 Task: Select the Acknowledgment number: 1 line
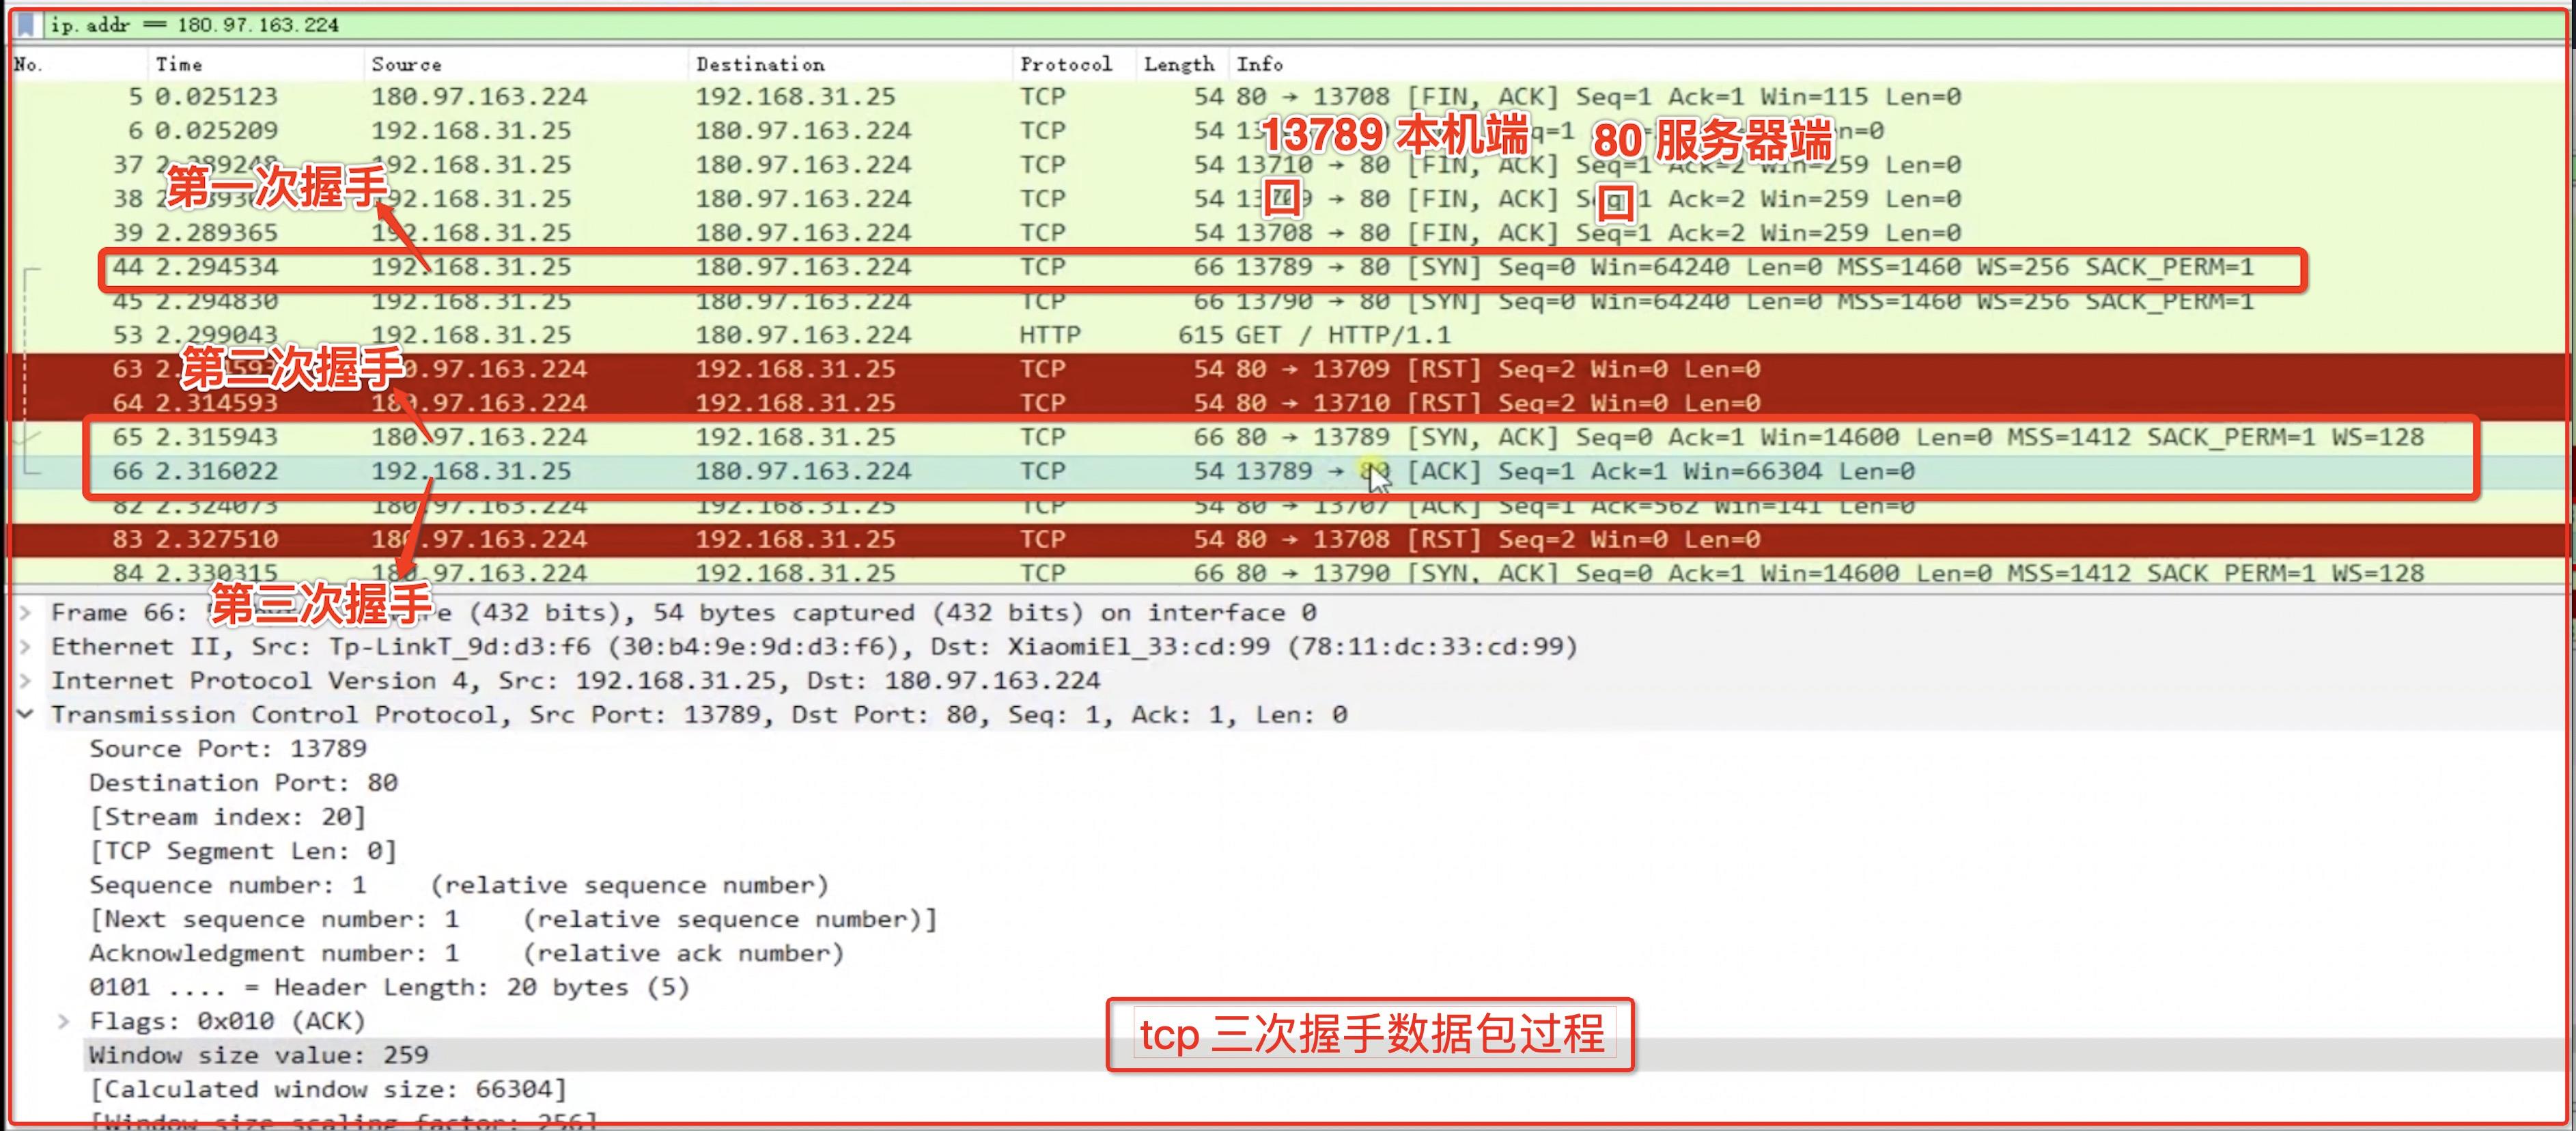[467, 953]
